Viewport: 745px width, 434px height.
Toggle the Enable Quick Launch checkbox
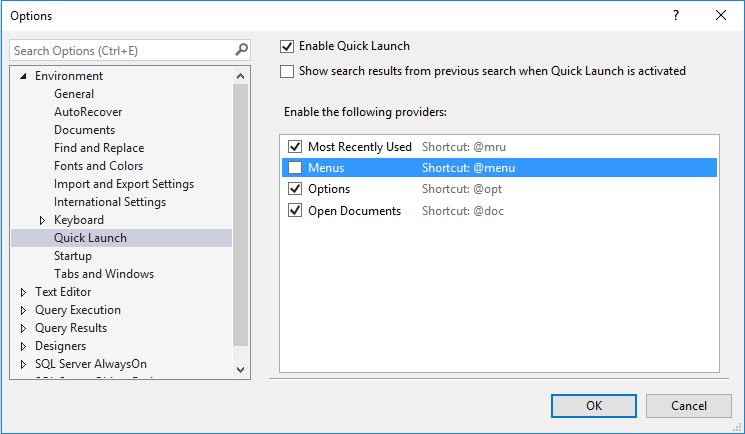(x=288, y=46)
